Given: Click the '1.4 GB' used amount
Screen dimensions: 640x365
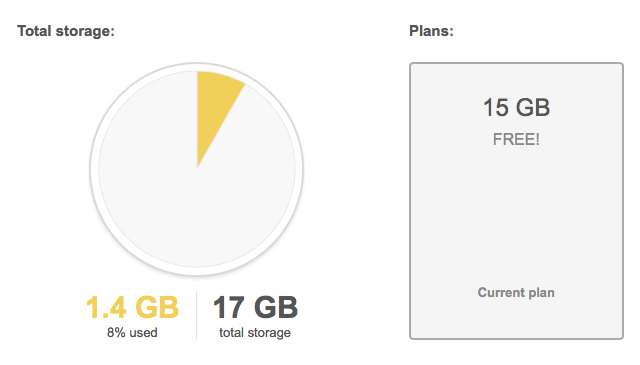Looking at the screenshot, I should 132,307.
